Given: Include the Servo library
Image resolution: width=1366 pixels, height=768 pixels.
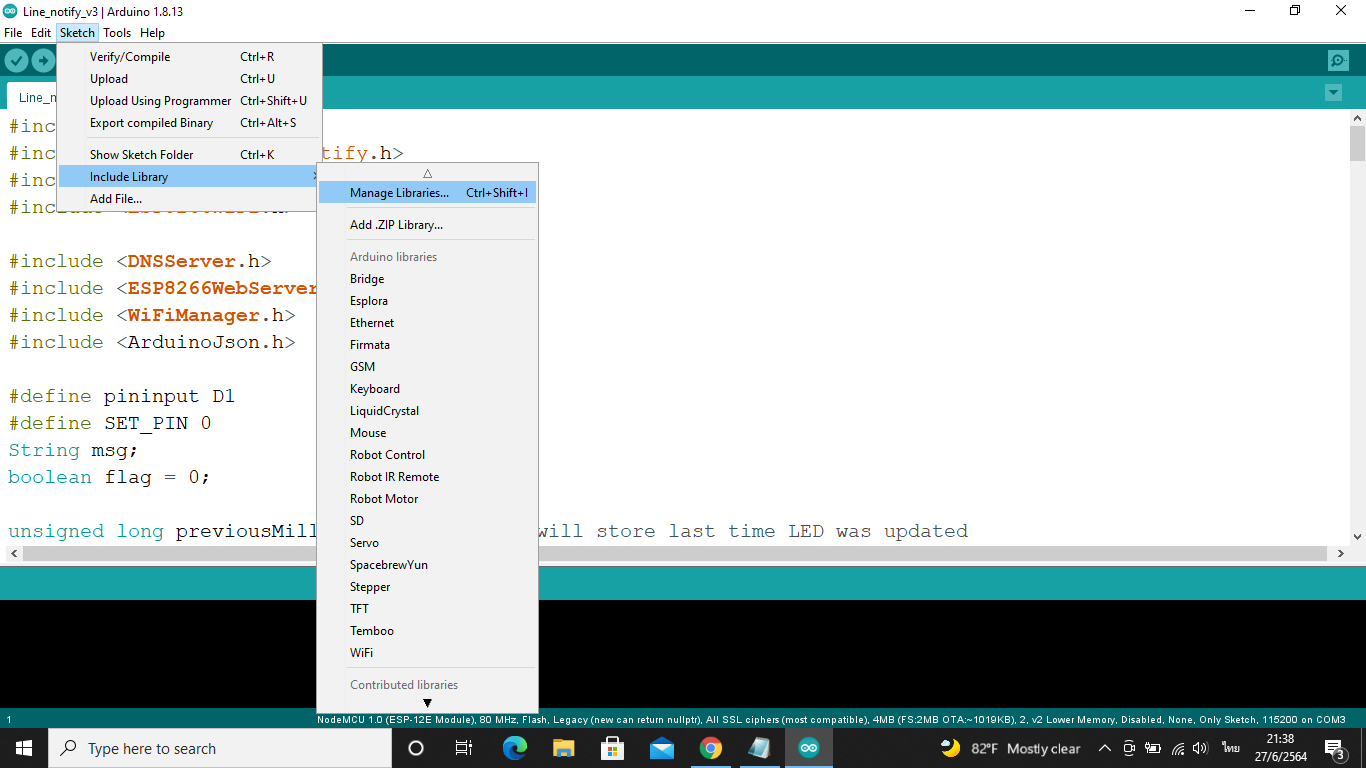Looking at the screenshot, I should [x=427, y=543].
